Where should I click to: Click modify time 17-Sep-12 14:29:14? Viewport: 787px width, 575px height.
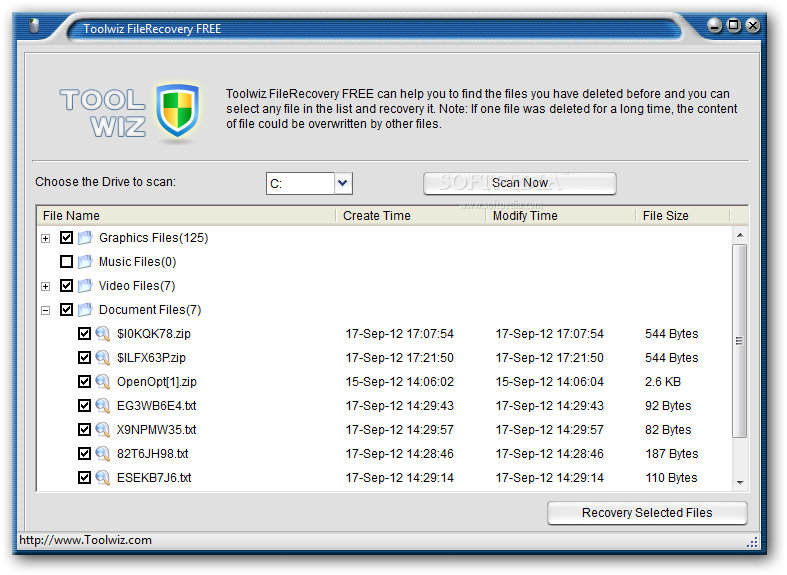[x=550, y=478]
